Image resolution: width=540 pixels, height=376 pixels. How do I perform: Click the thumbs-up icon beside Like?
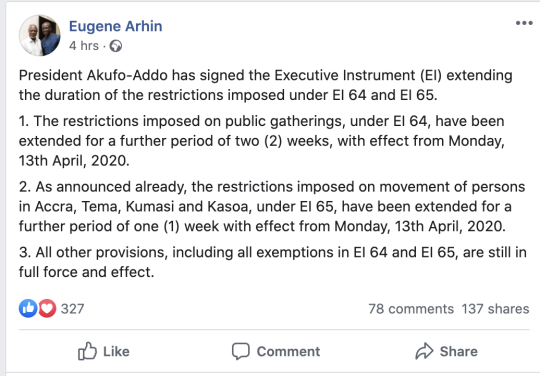87,351
